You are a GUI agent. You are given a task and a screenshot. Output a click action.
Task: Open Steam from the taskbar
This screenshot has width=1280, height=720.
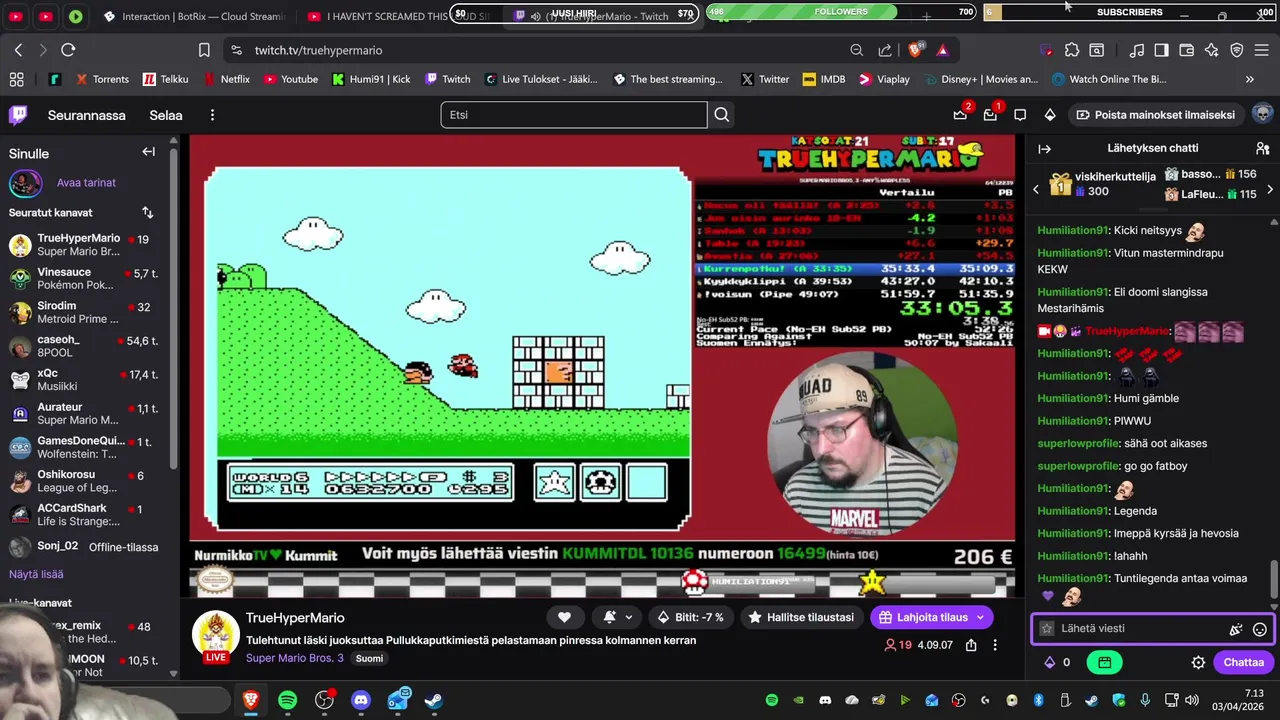click(434, 700)
